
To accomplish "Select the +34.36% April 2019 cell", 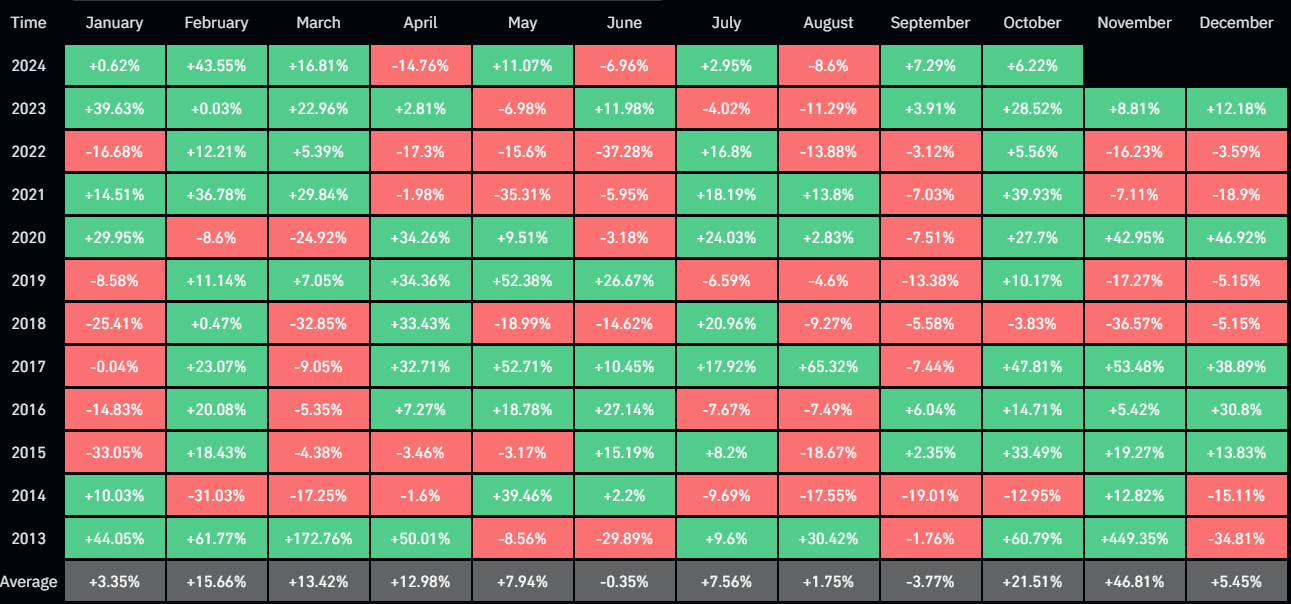I will [420, 281].
